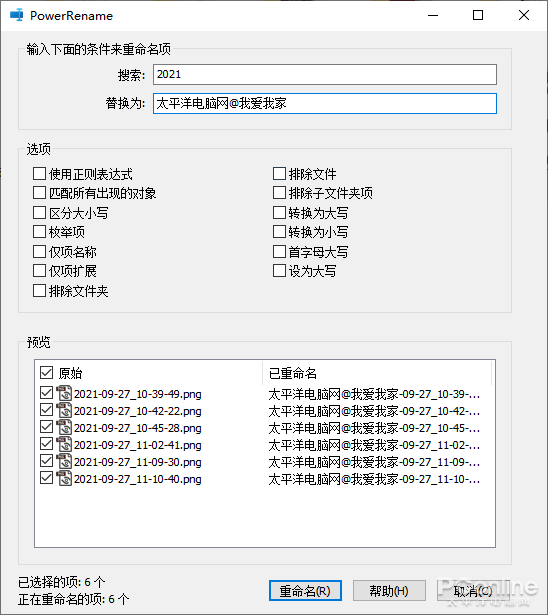
Task: Cancel with the 取消(C) button
Action: click(x=473, y=591)
